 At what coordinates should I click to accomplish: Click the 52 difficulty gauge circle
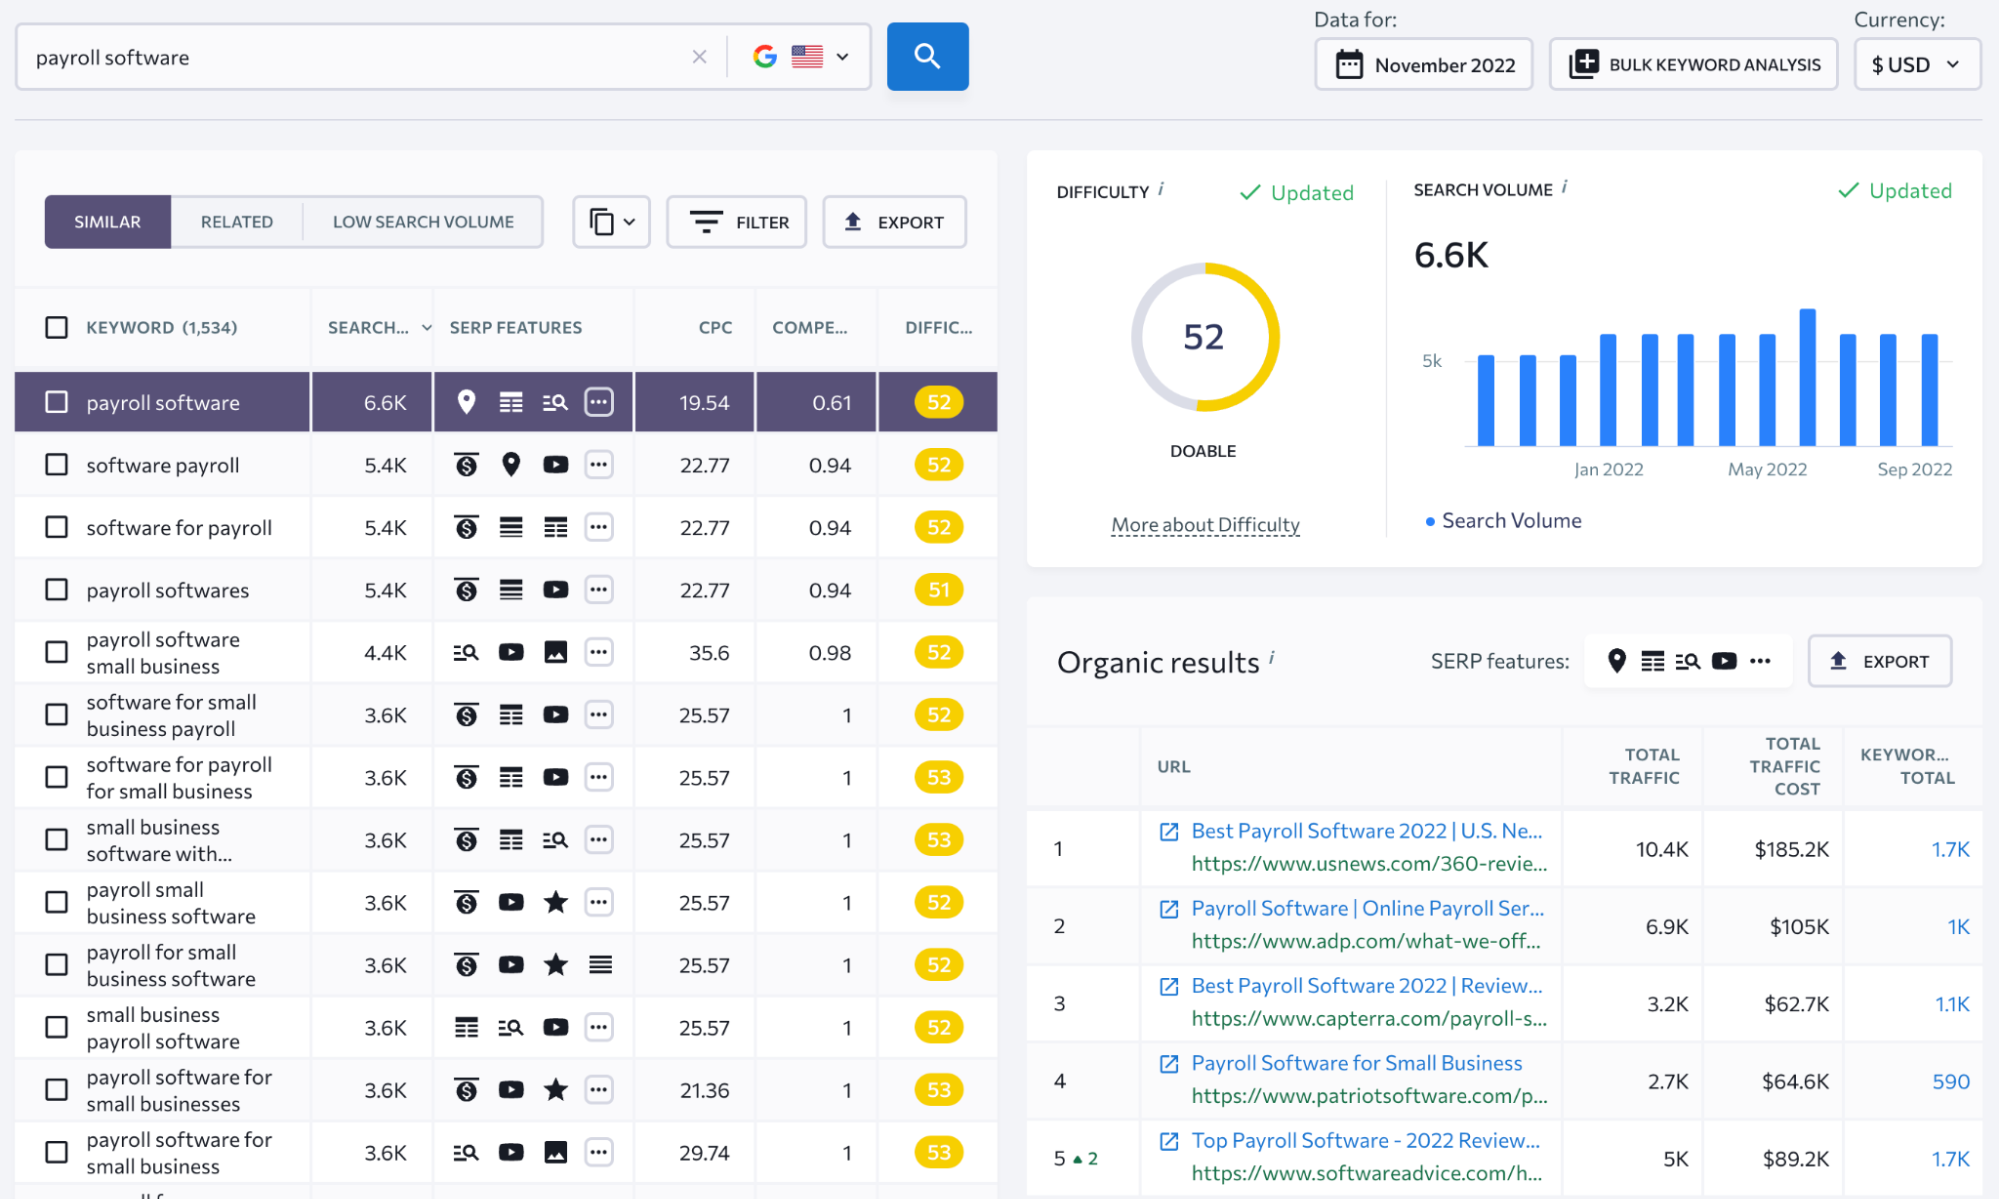tap(1204, 337)
